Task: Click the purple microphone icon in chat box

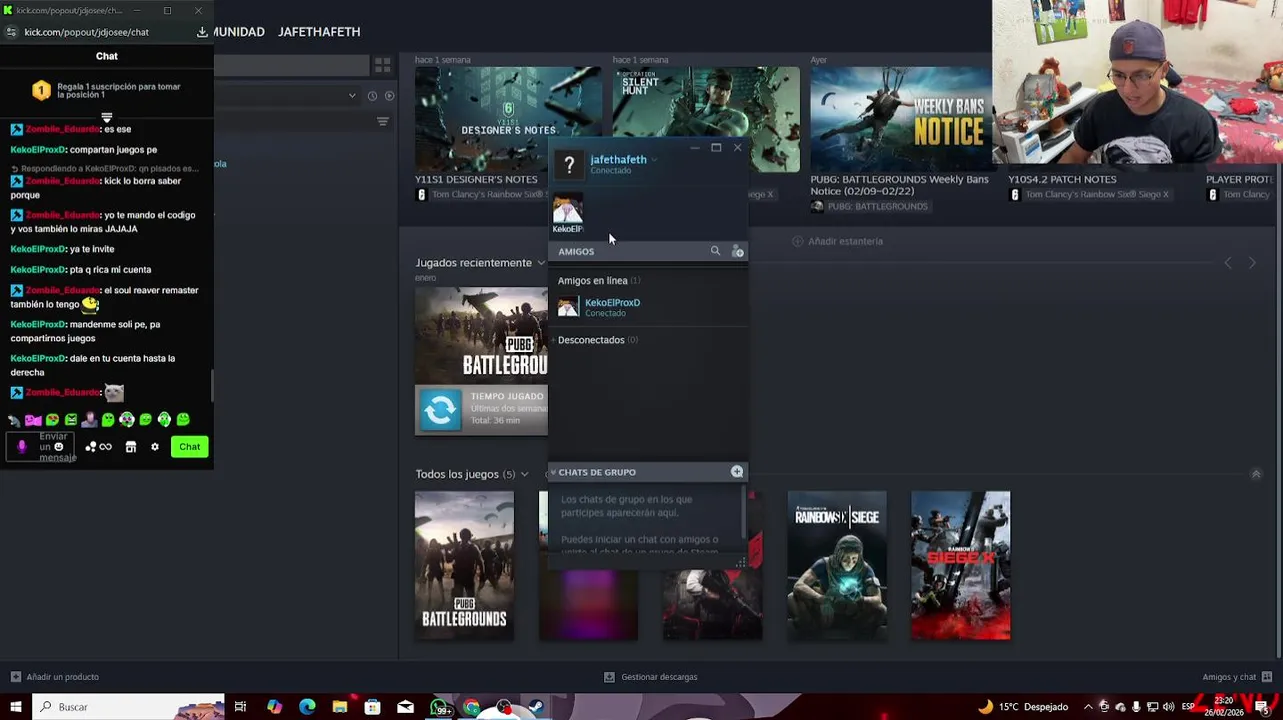Action: click(x=22, y=447)
